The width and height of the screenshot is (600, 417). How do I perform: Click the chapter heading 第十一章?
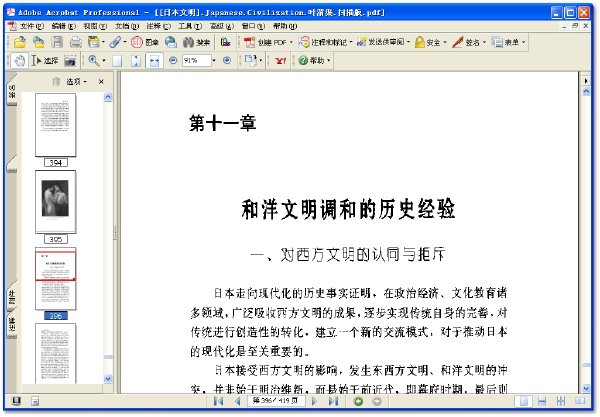223,123
